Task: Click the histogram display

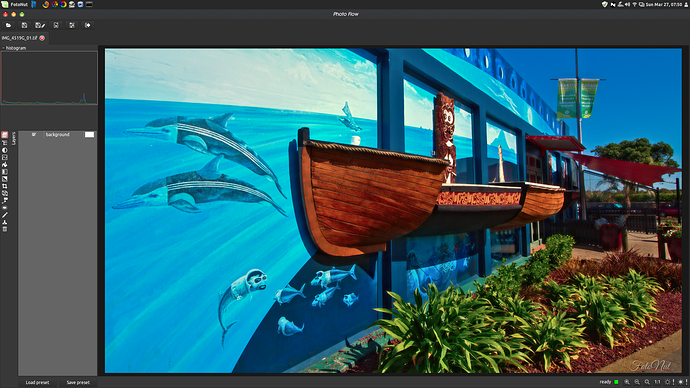Action: click(49, 78)
